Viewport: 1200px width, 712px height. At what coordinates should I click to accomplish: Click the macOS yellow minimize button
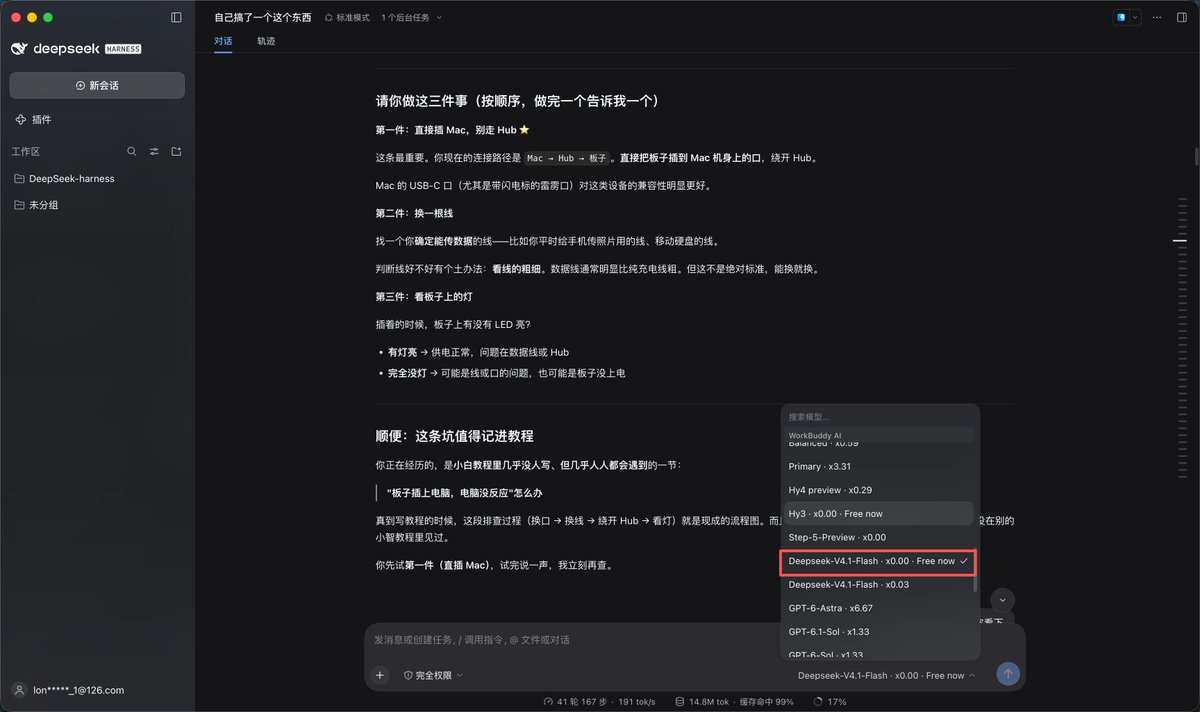(32, 17)
